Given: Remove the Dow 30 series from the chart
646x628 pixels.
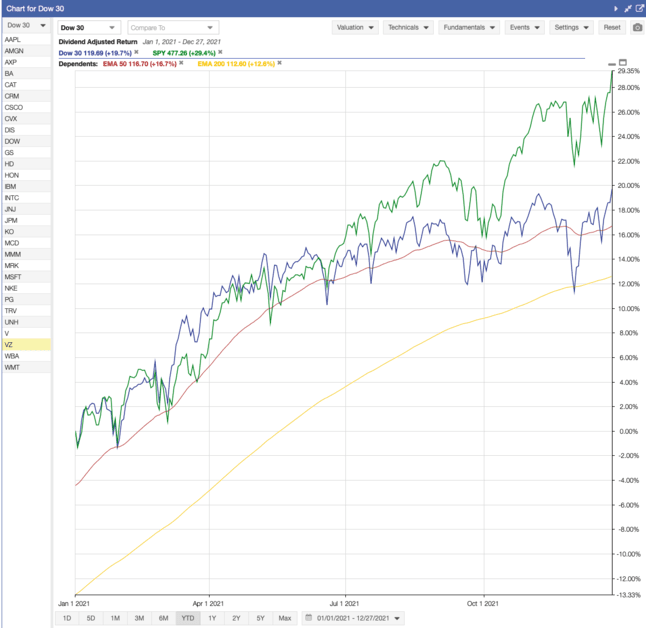Looking at the screenshot, I should 136,52.
